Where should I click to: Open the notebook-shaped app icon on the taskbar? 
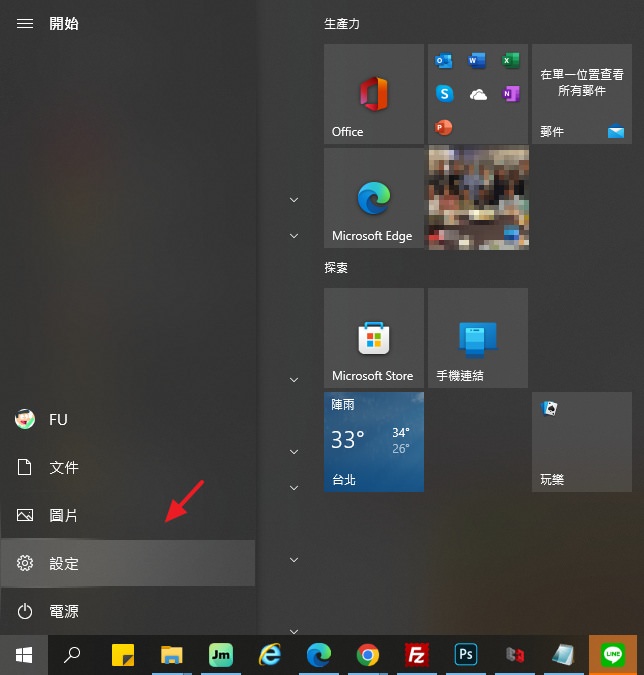click(x=564, y=655)
